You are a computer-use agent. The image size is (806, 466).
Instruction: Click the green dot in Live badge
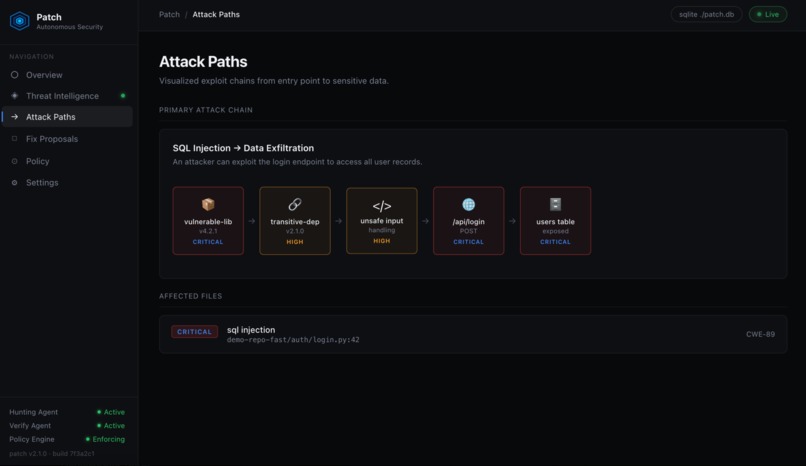[759, 14]
